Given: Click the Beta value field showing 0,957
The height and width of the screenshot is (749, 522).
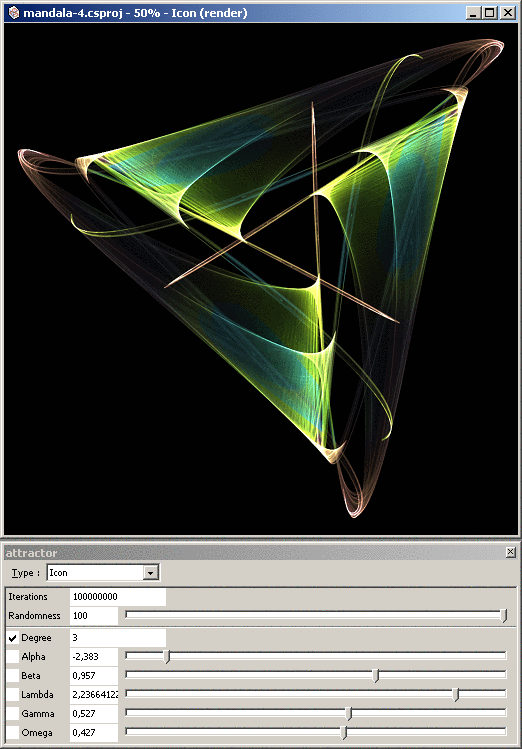Looking at the screenshot, I should (94, 675).
